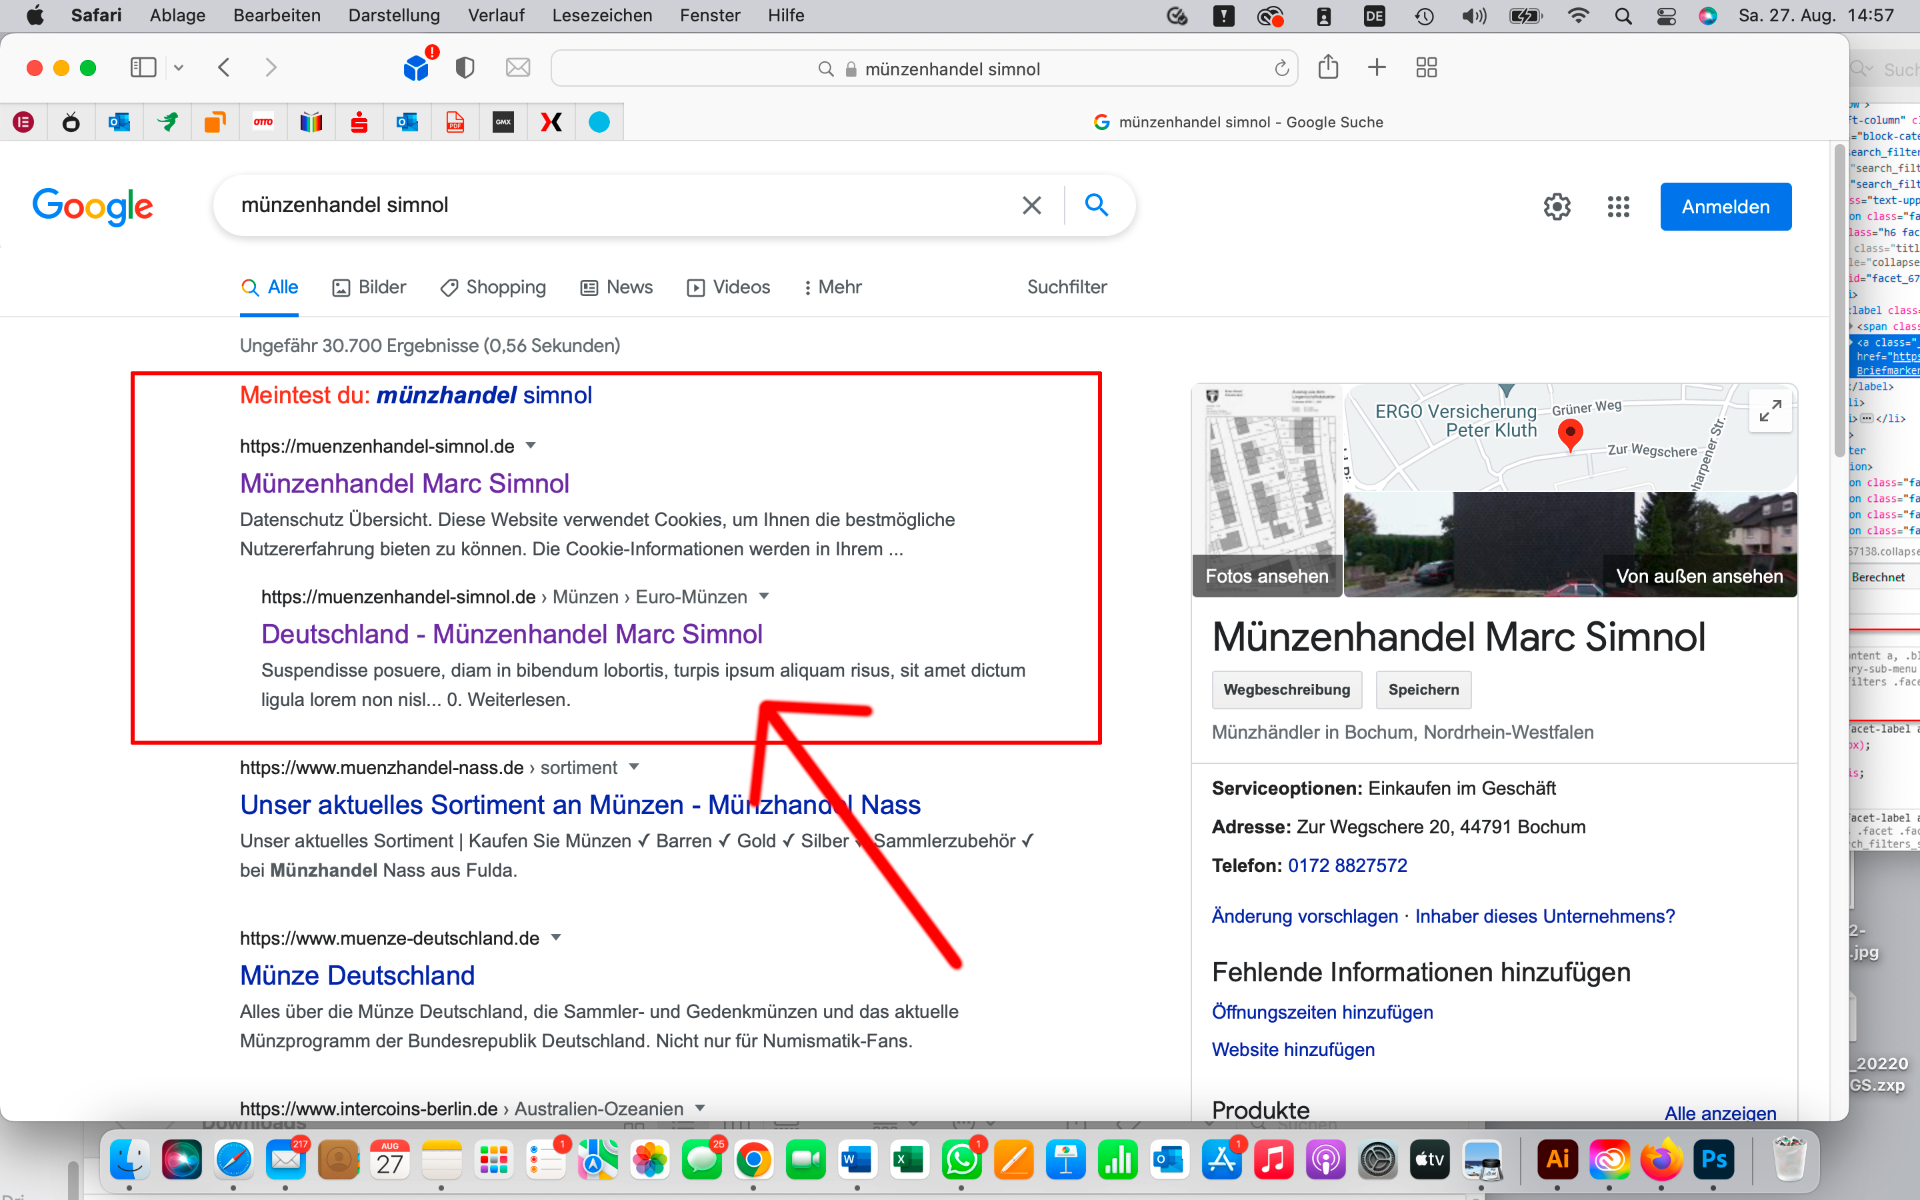
Task: Open Google settings gear icon
Action: click(1556, 207)
